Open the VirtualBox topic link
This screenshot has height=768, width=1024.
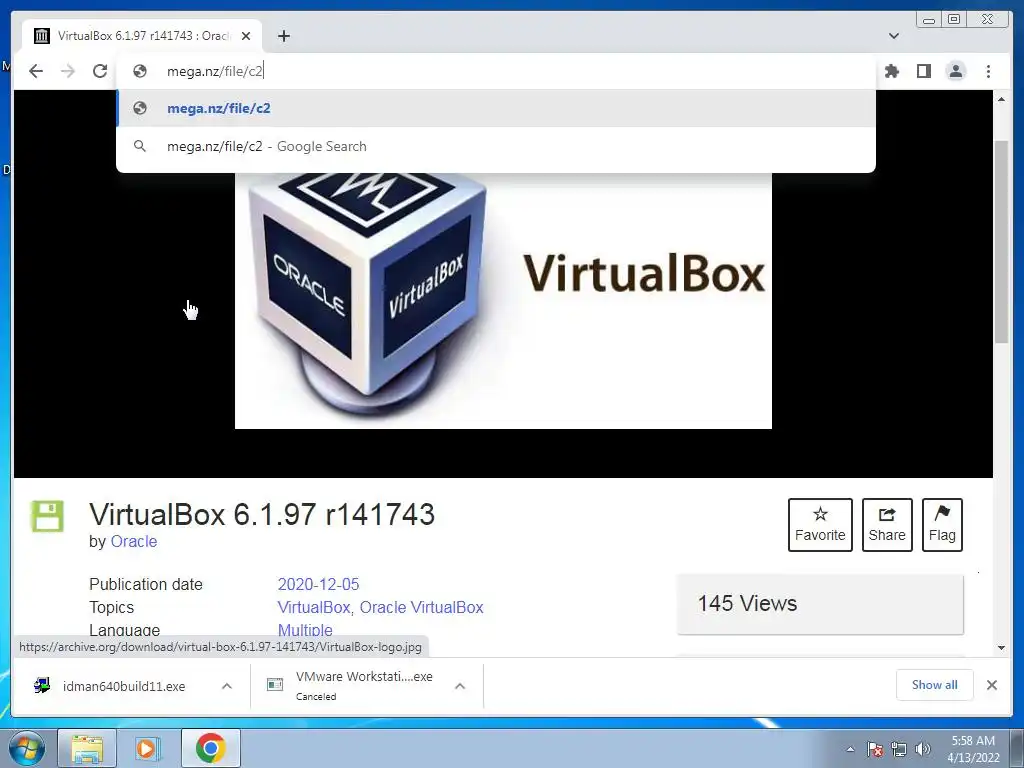point(313,607)
